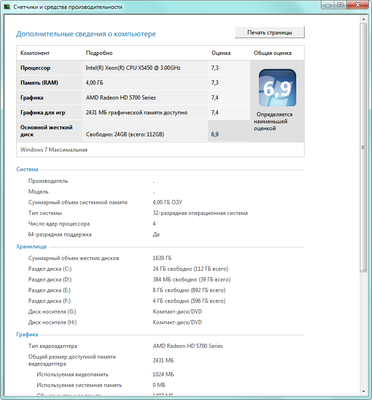Click the Хранилище section heading

click(x=31, y=247)
